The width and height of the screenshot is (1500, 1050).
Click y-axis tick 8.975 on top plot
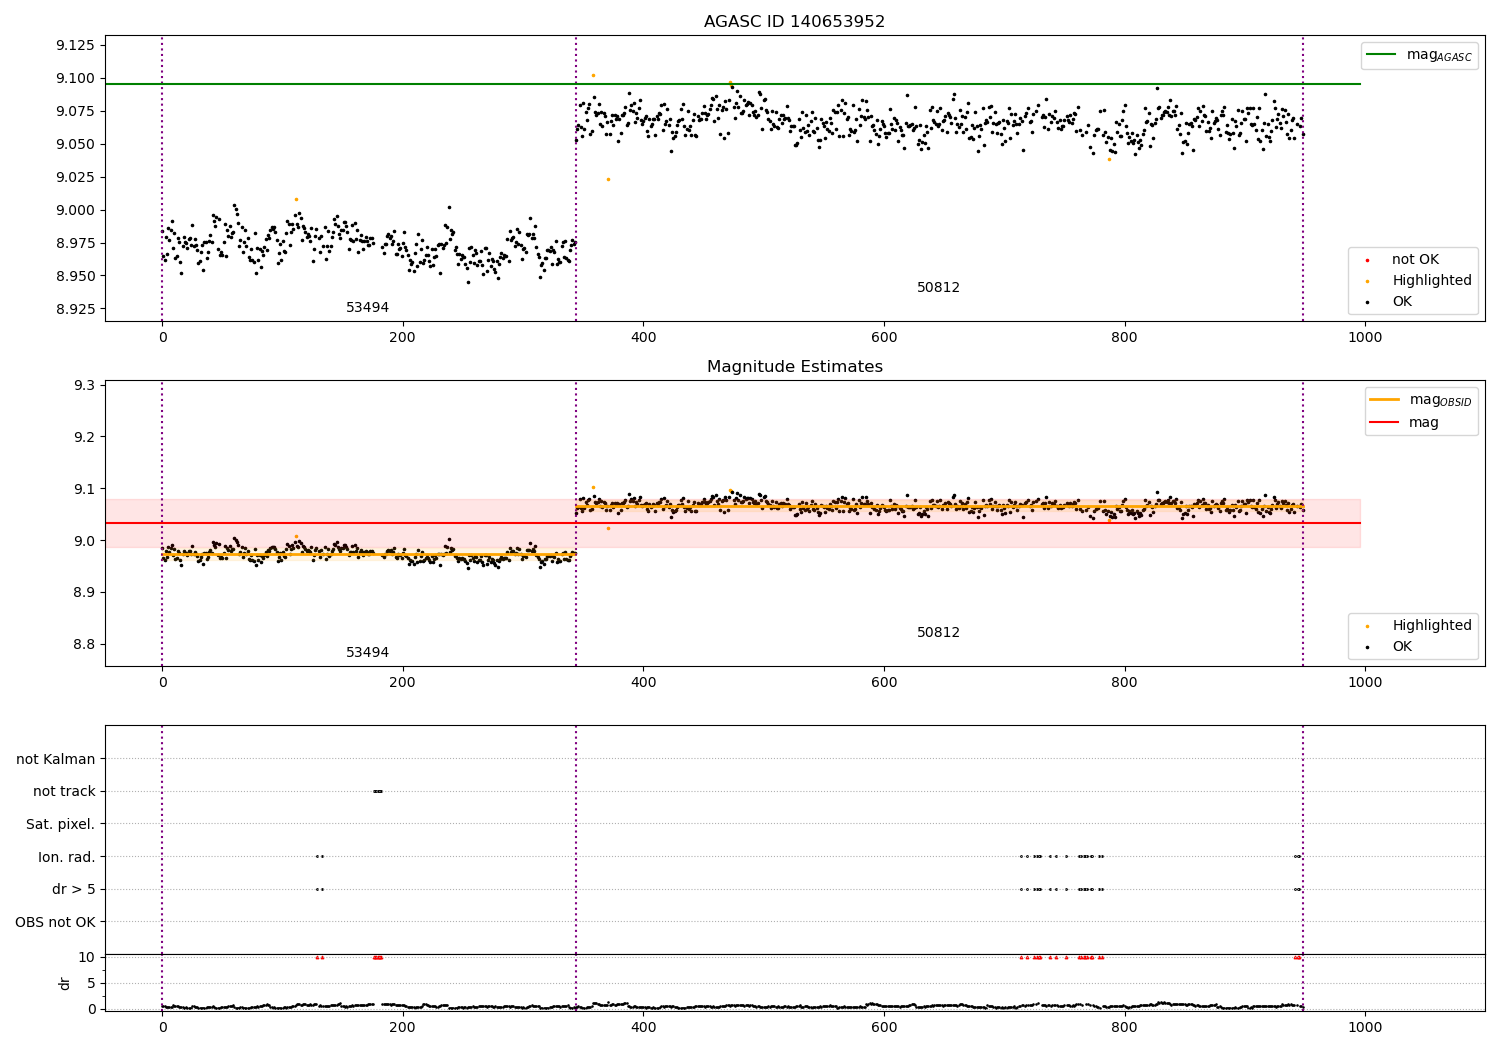[75, 243]
